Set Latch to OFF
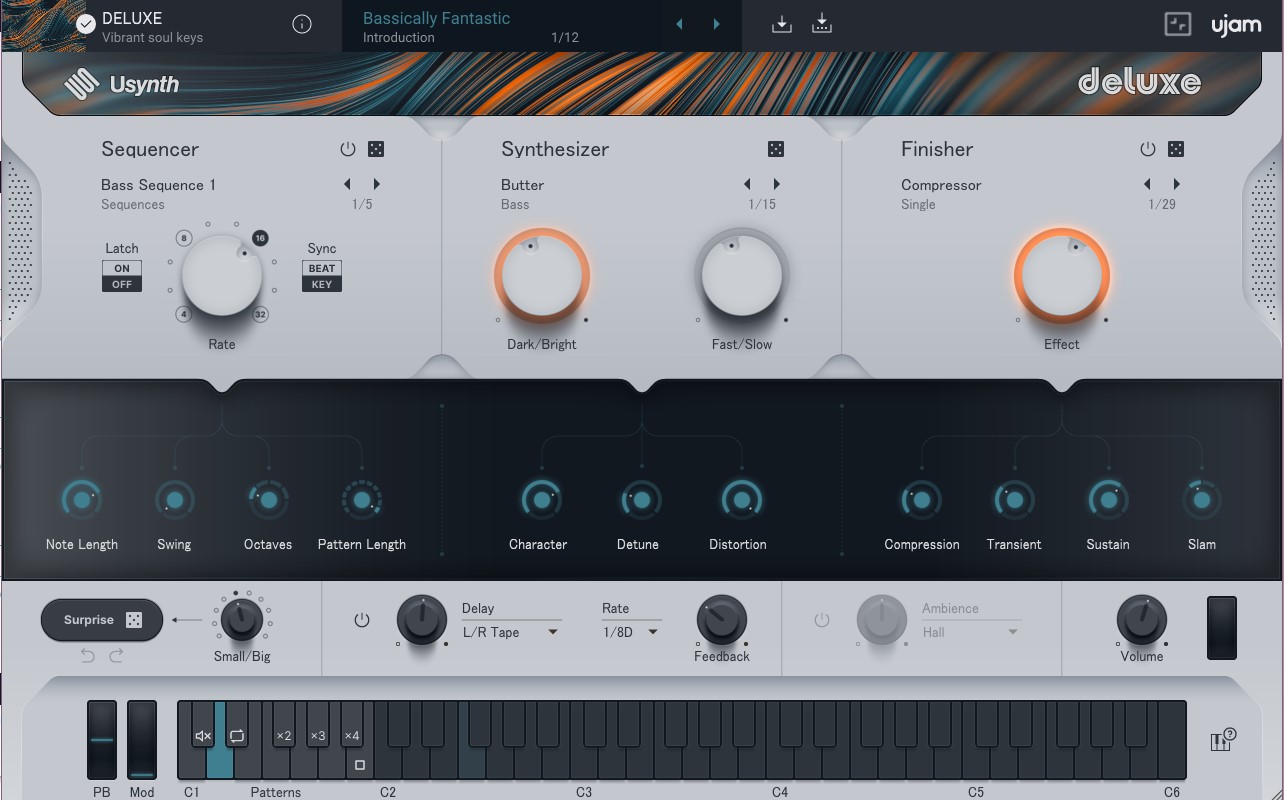This screenshot has width=1284, height=800. [x=122, y=284]
